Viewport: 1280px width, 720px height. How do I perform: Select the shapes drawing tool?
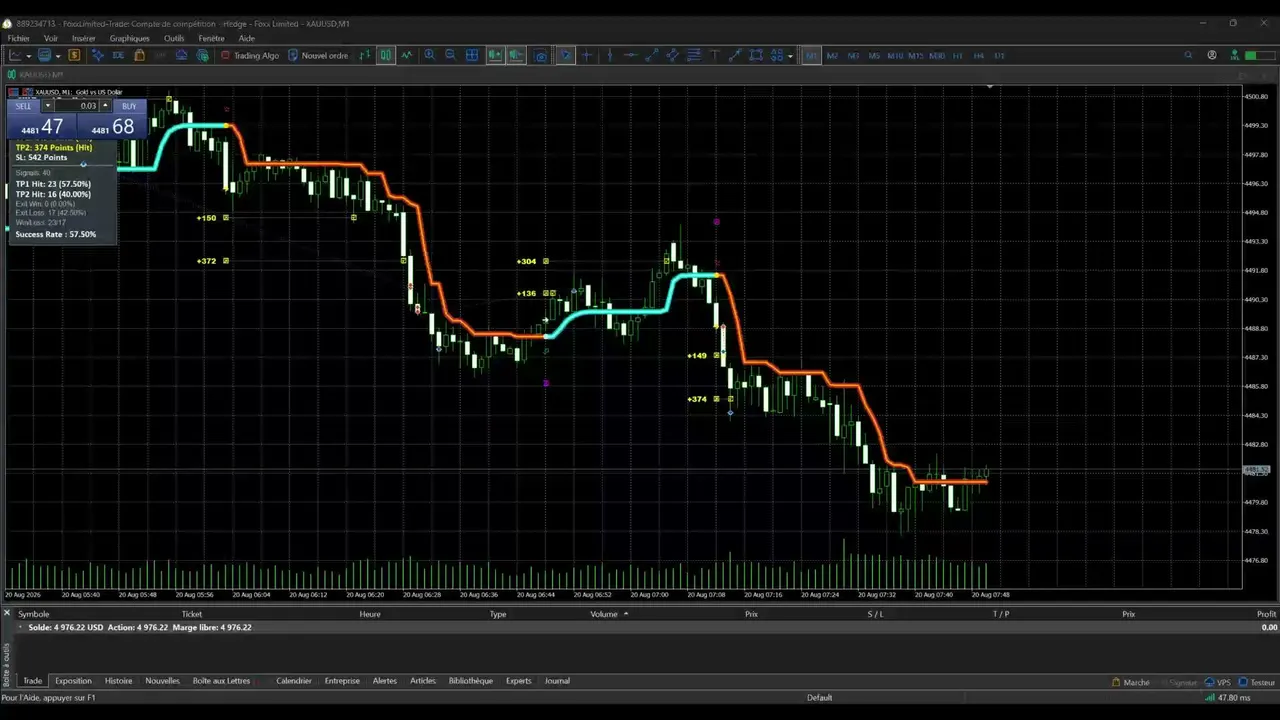(756, 55)
